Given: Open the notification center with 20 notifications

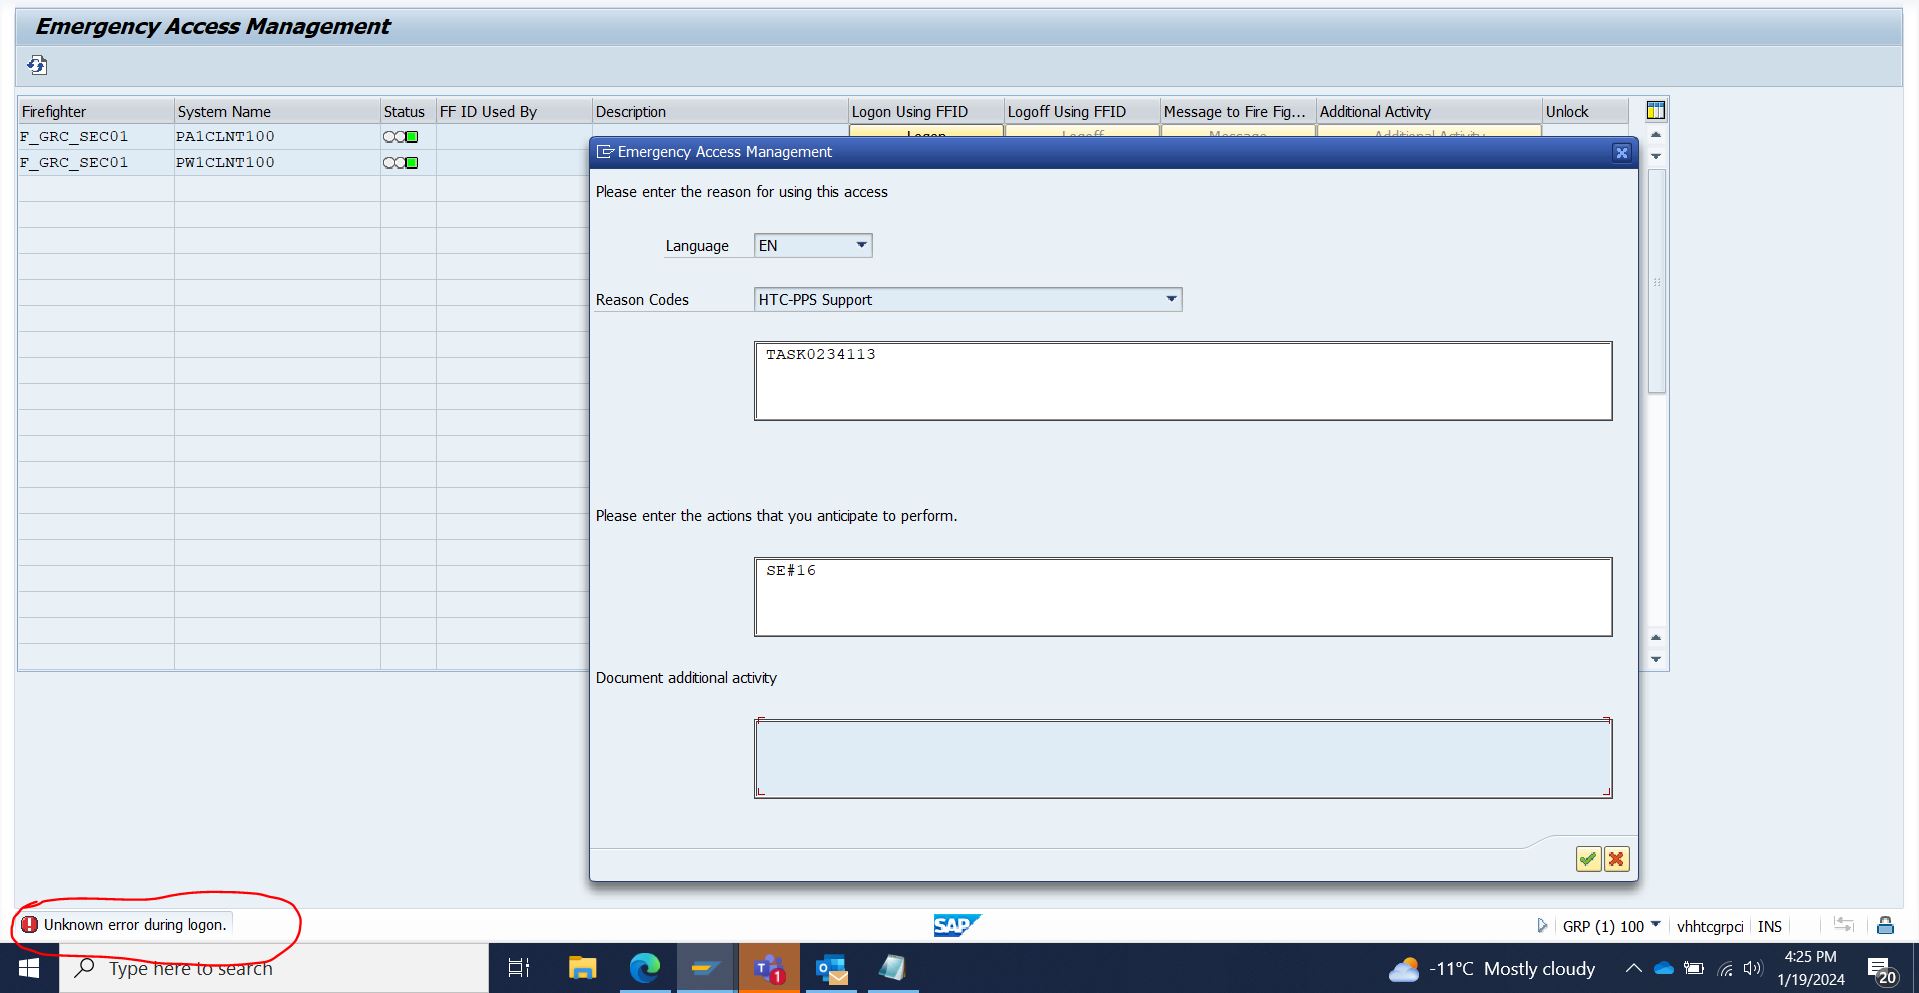Looking at the screenshot, I should tap(1882, 969).
